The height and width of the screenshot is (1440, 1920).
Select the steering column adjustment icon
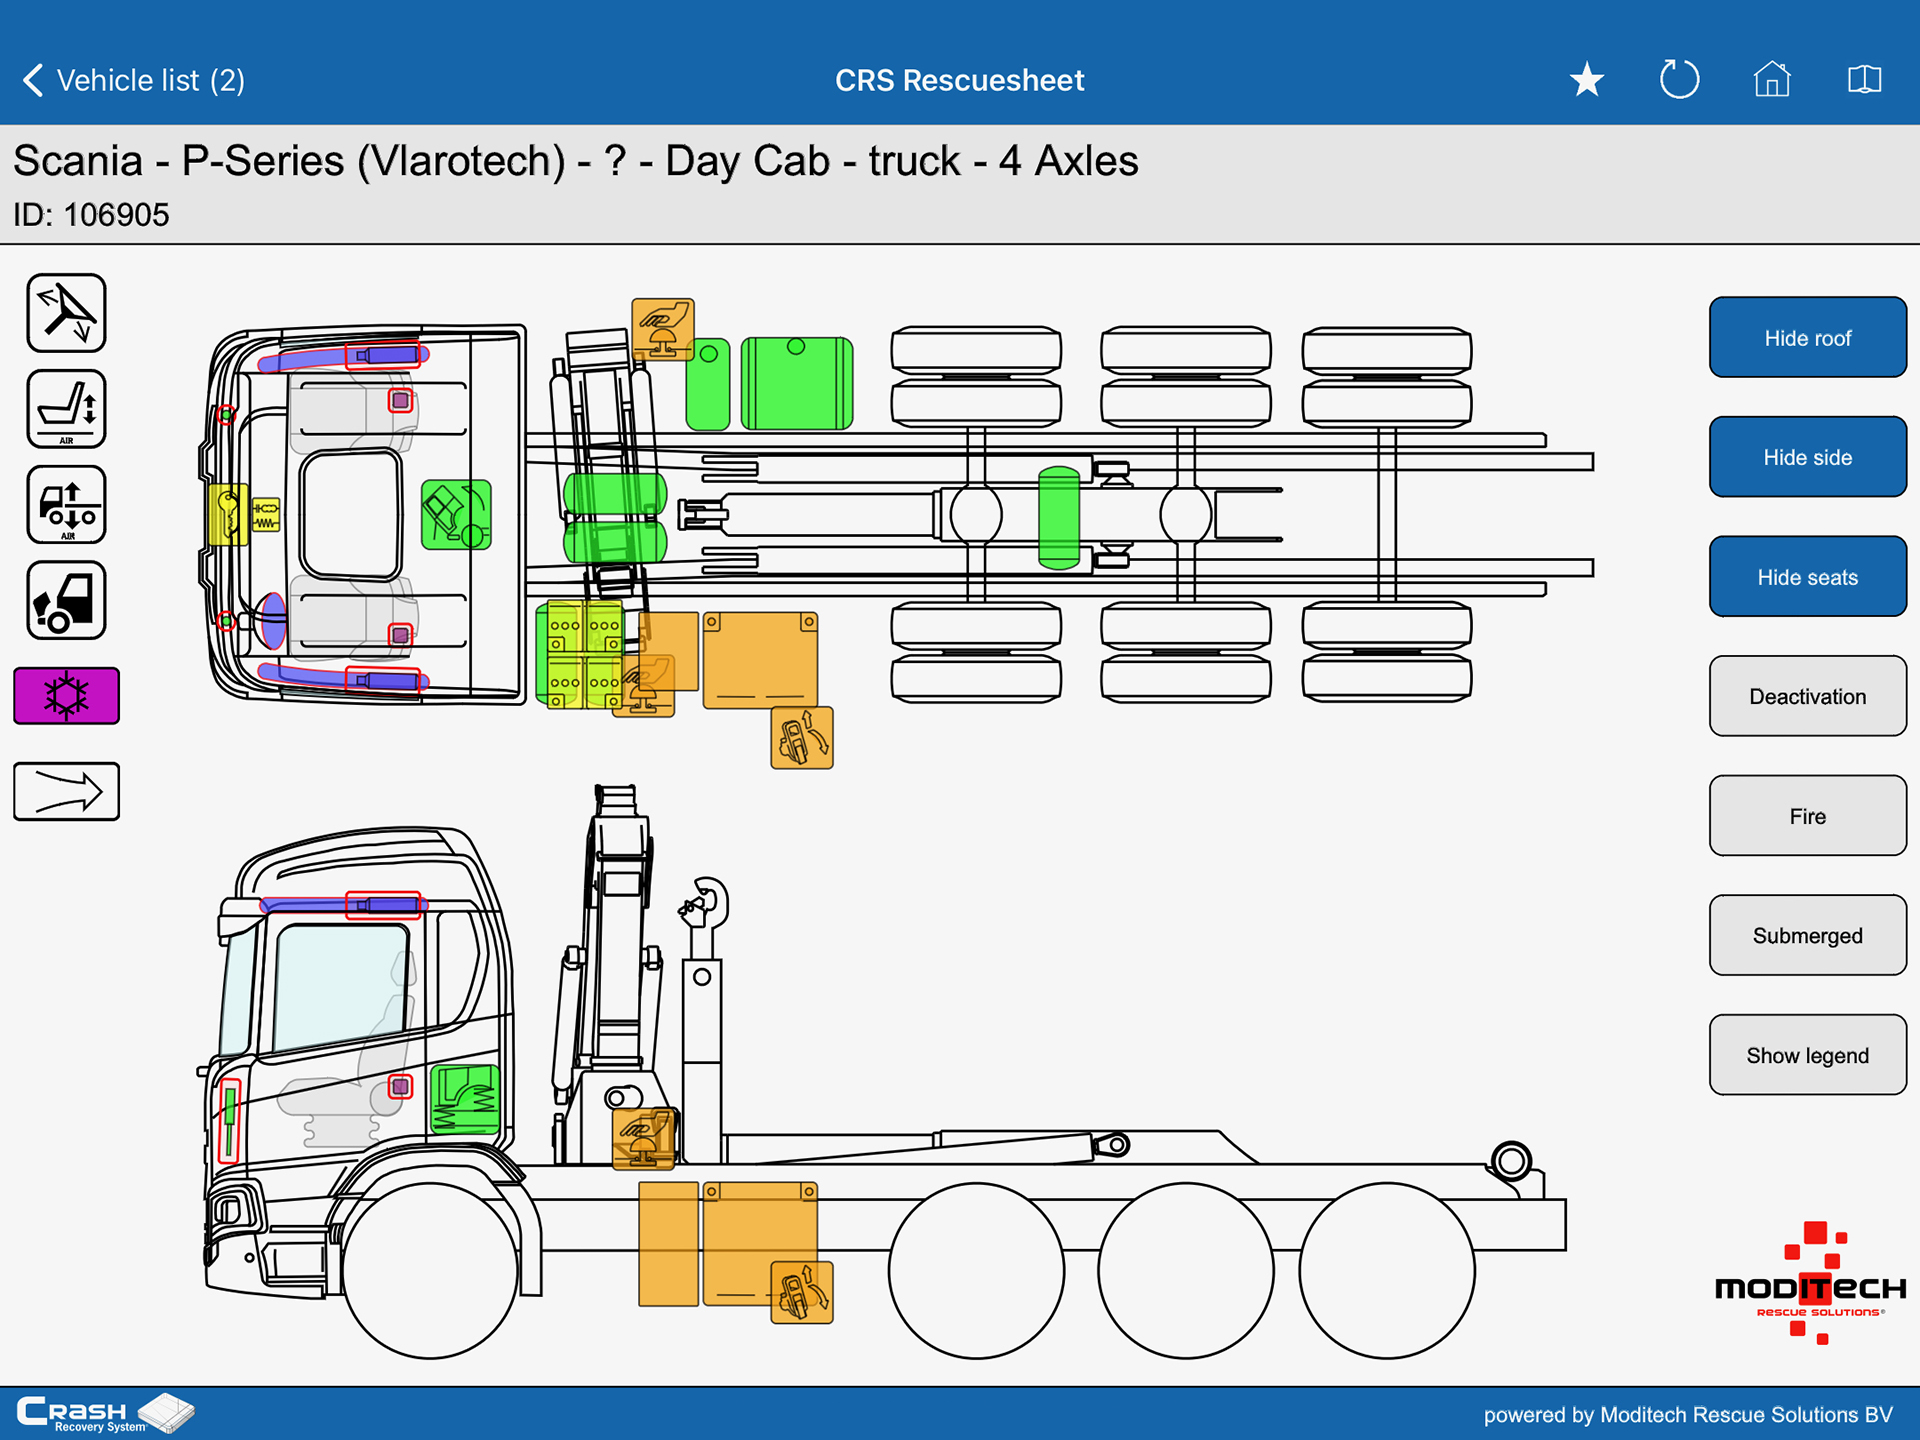pyautogui.click(x=66, y=313)
